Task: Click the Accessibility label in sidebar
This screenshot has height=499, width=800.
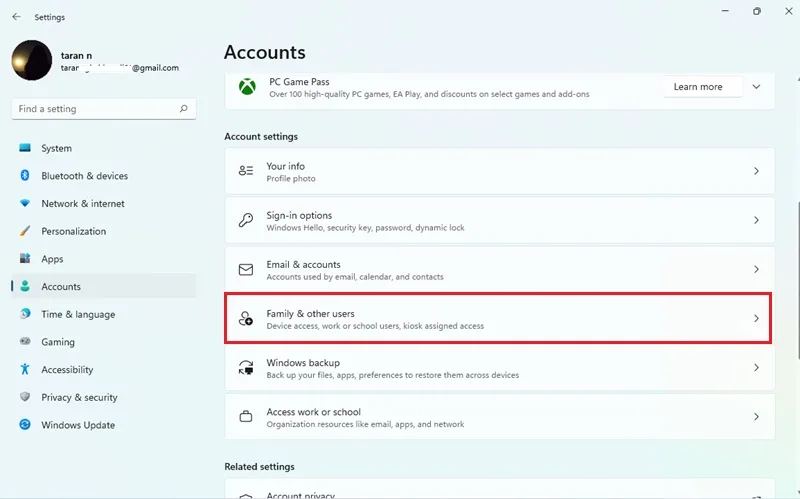Action: coord(67,369)
